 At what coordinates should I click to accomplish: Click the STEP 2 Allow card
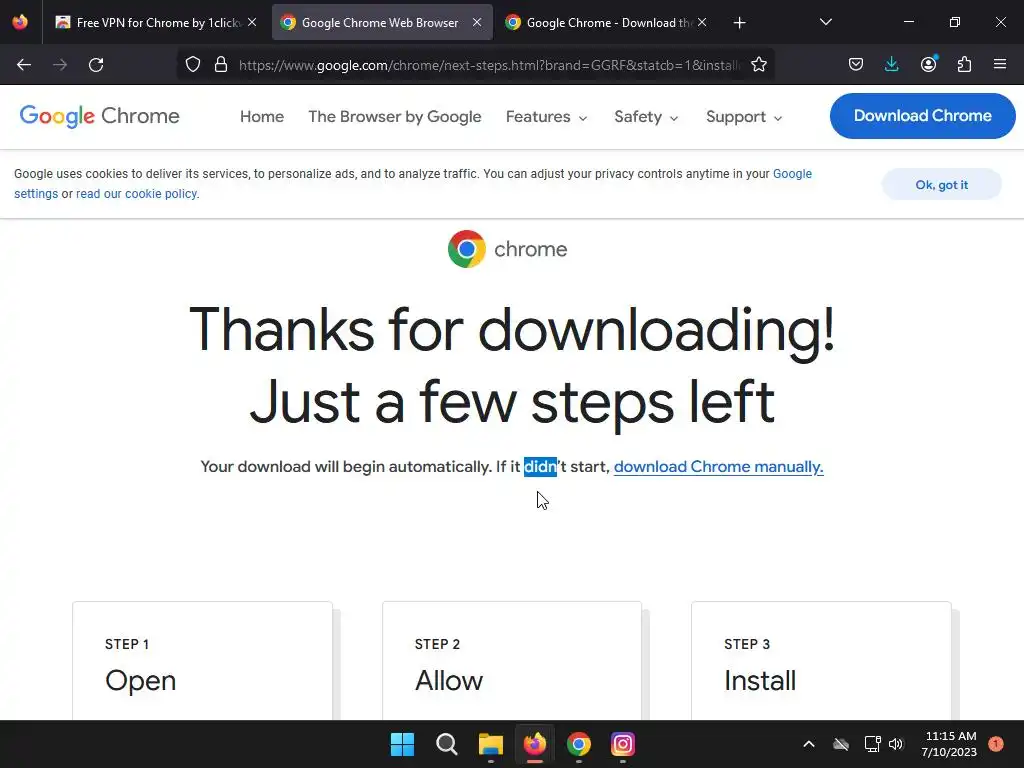point(512,661)
